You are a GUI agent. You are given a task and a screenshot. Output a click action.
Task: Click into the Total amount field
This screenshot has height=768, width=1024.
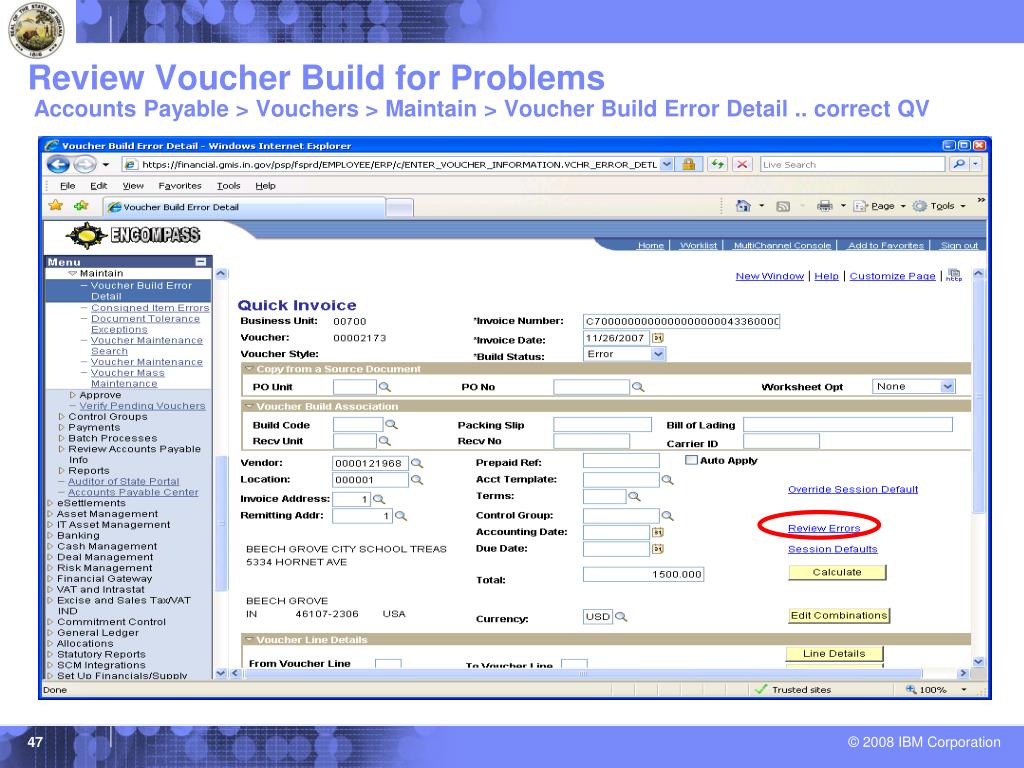[643, 574]
